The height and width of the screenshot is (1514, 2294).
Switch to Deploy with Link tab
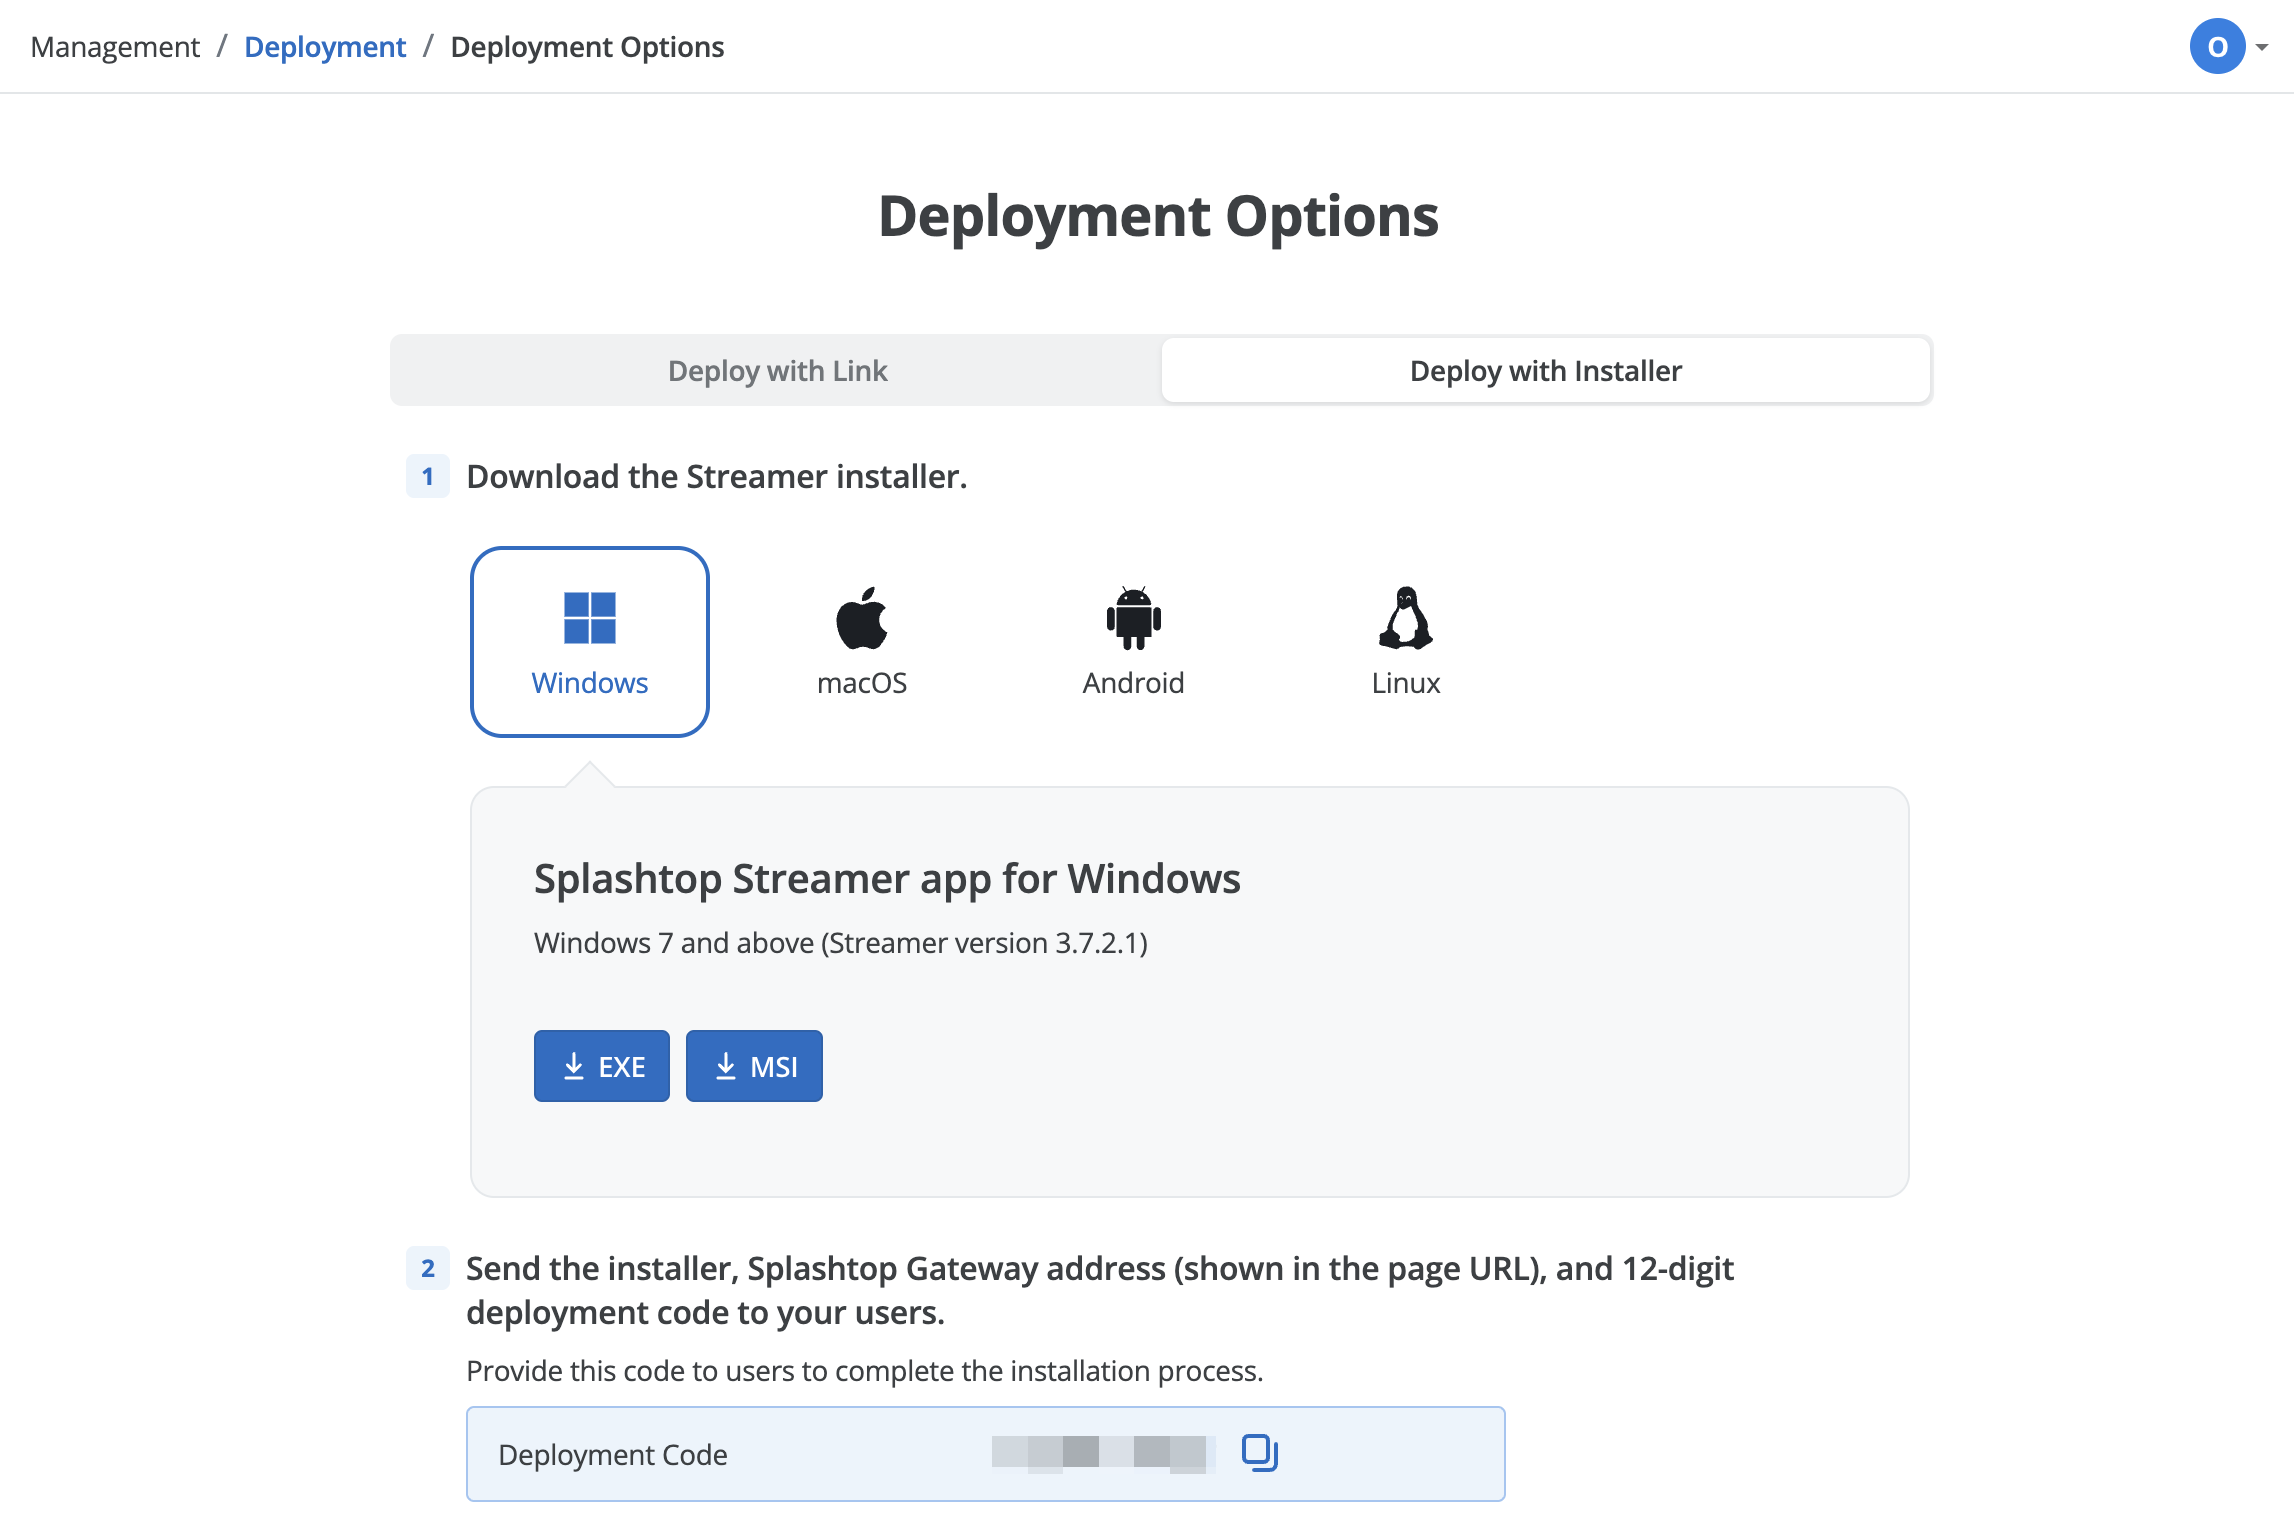pos(777,370)
